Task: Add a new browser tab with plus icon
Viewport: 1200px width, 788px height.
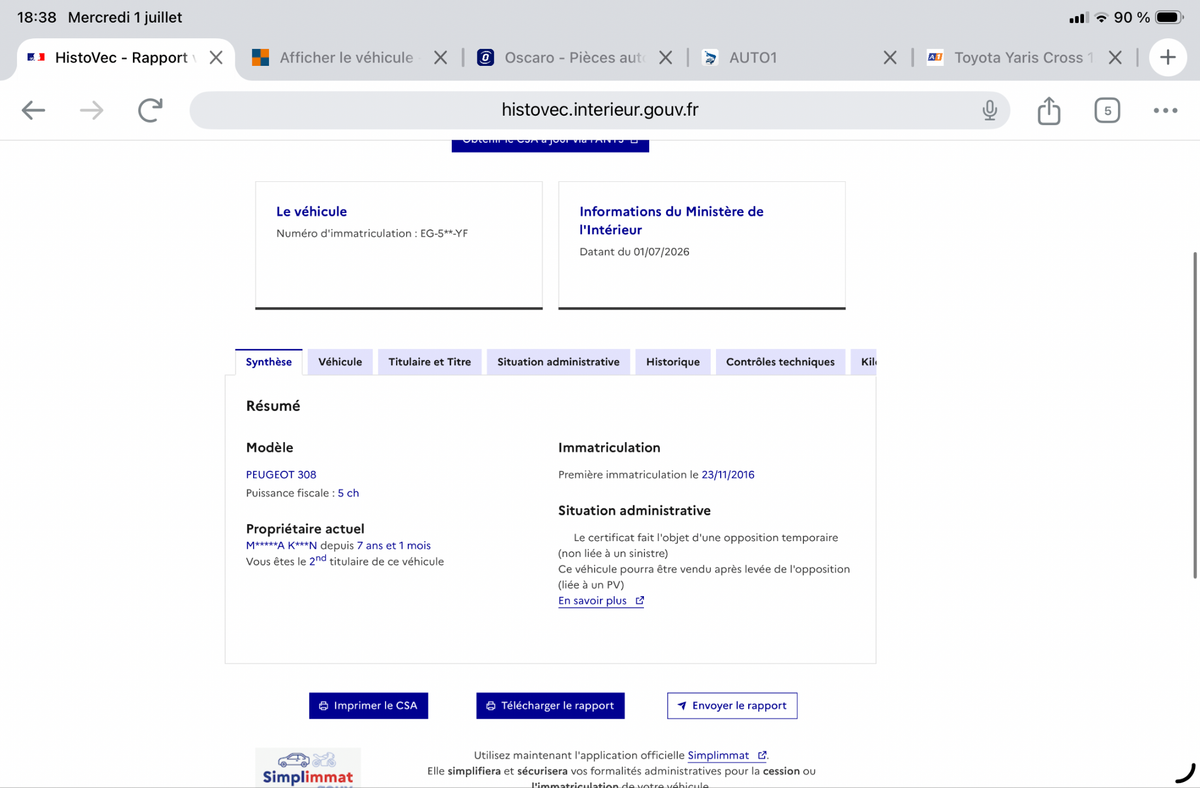Action: [1168, 58]
